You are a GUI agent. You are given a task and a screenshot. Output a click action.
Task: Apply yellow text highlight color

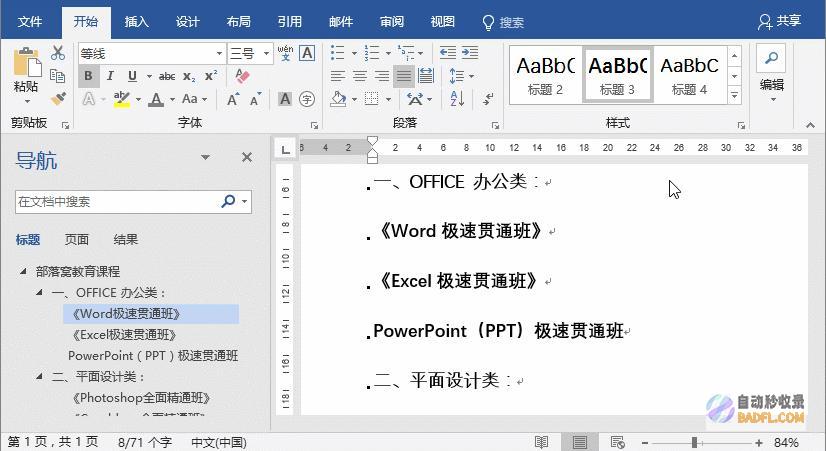pos(122,99)
